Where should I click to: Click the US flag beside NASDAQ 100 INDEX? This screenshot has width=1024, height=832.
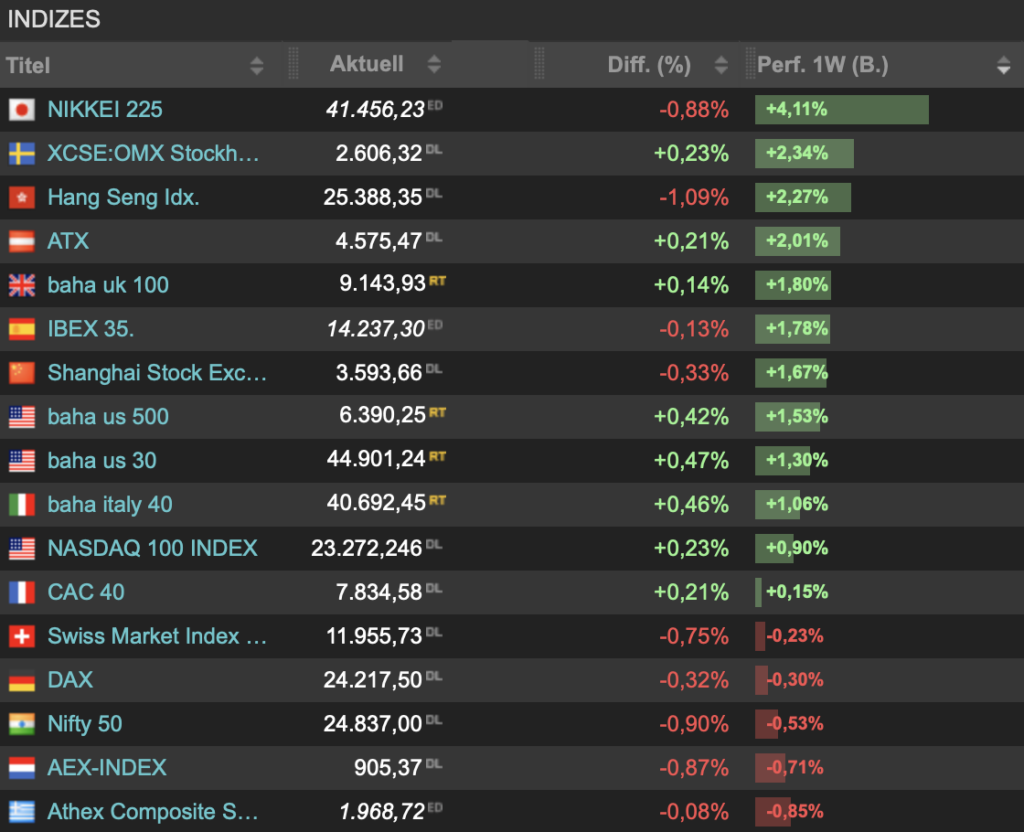tap(22, 549)
